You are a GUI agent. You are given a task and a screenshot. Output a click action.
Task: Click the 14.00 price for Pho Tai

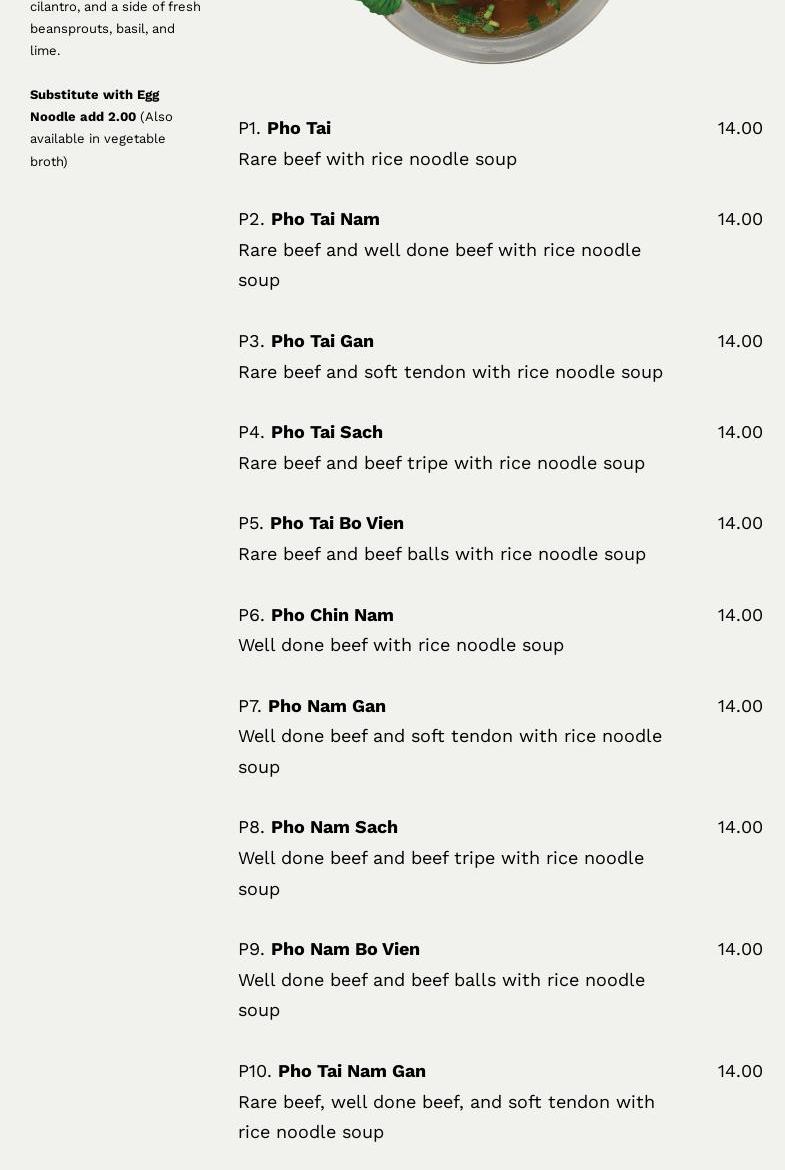[x=739, y=128]
